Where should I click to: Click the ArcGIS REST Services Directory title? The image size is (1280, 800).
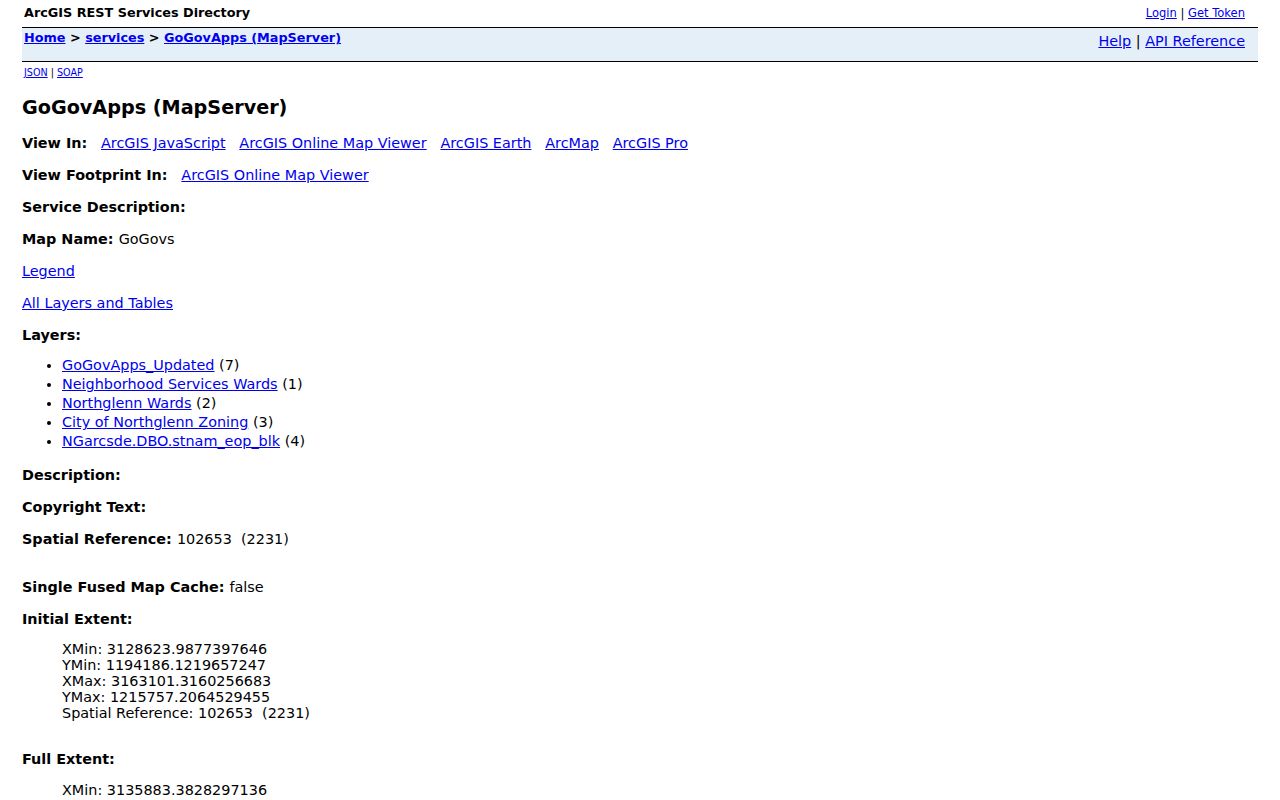137,13
